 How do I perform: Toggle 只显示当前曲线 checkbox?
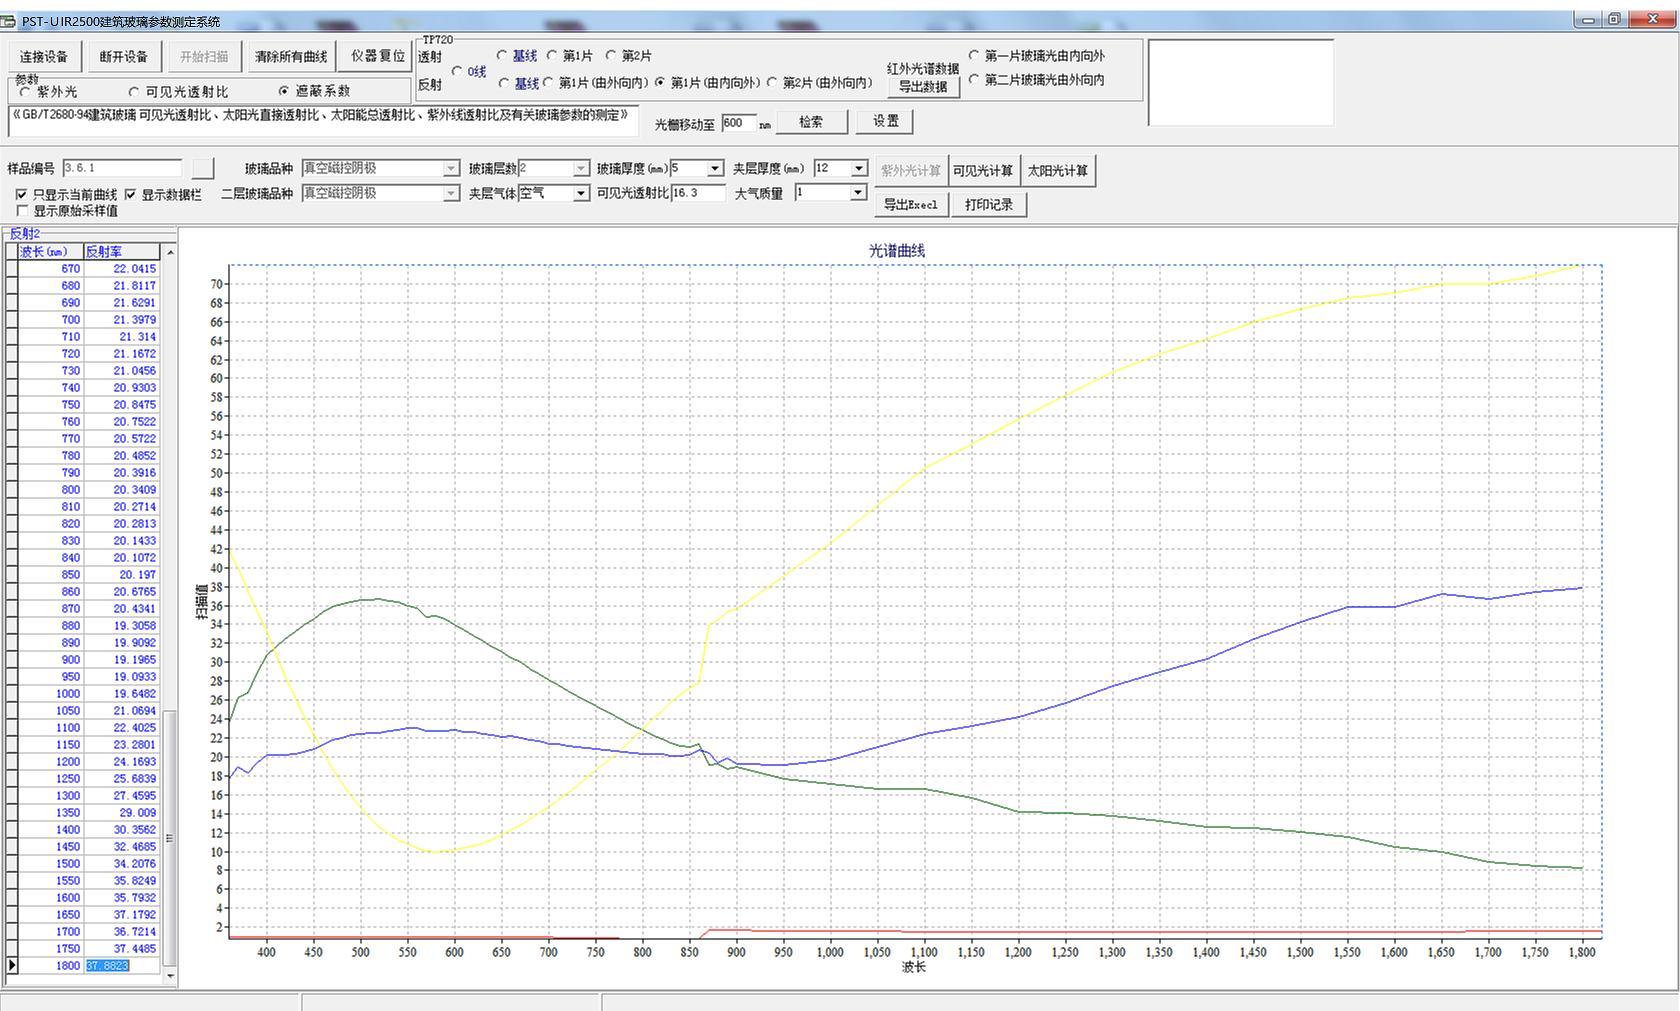click(22, 195)
